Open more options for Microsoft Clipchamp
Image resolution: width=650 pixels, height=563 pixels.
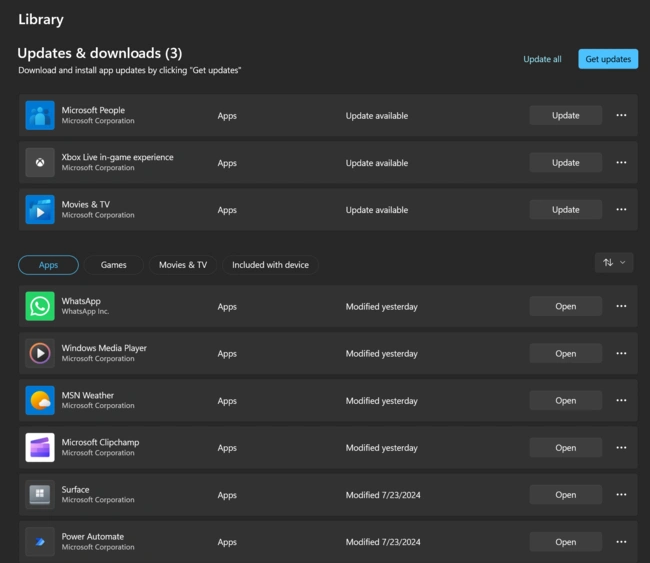click(621, 447)
